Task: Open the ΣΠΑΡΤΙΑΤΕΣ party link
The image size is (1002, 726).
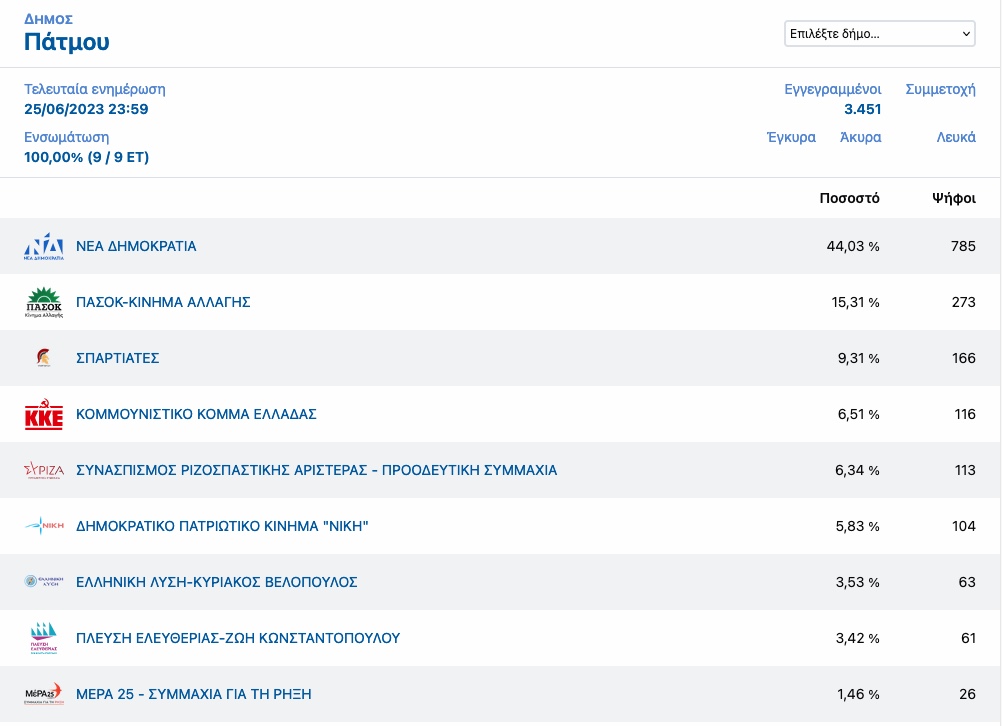Action: pos(118,358)
